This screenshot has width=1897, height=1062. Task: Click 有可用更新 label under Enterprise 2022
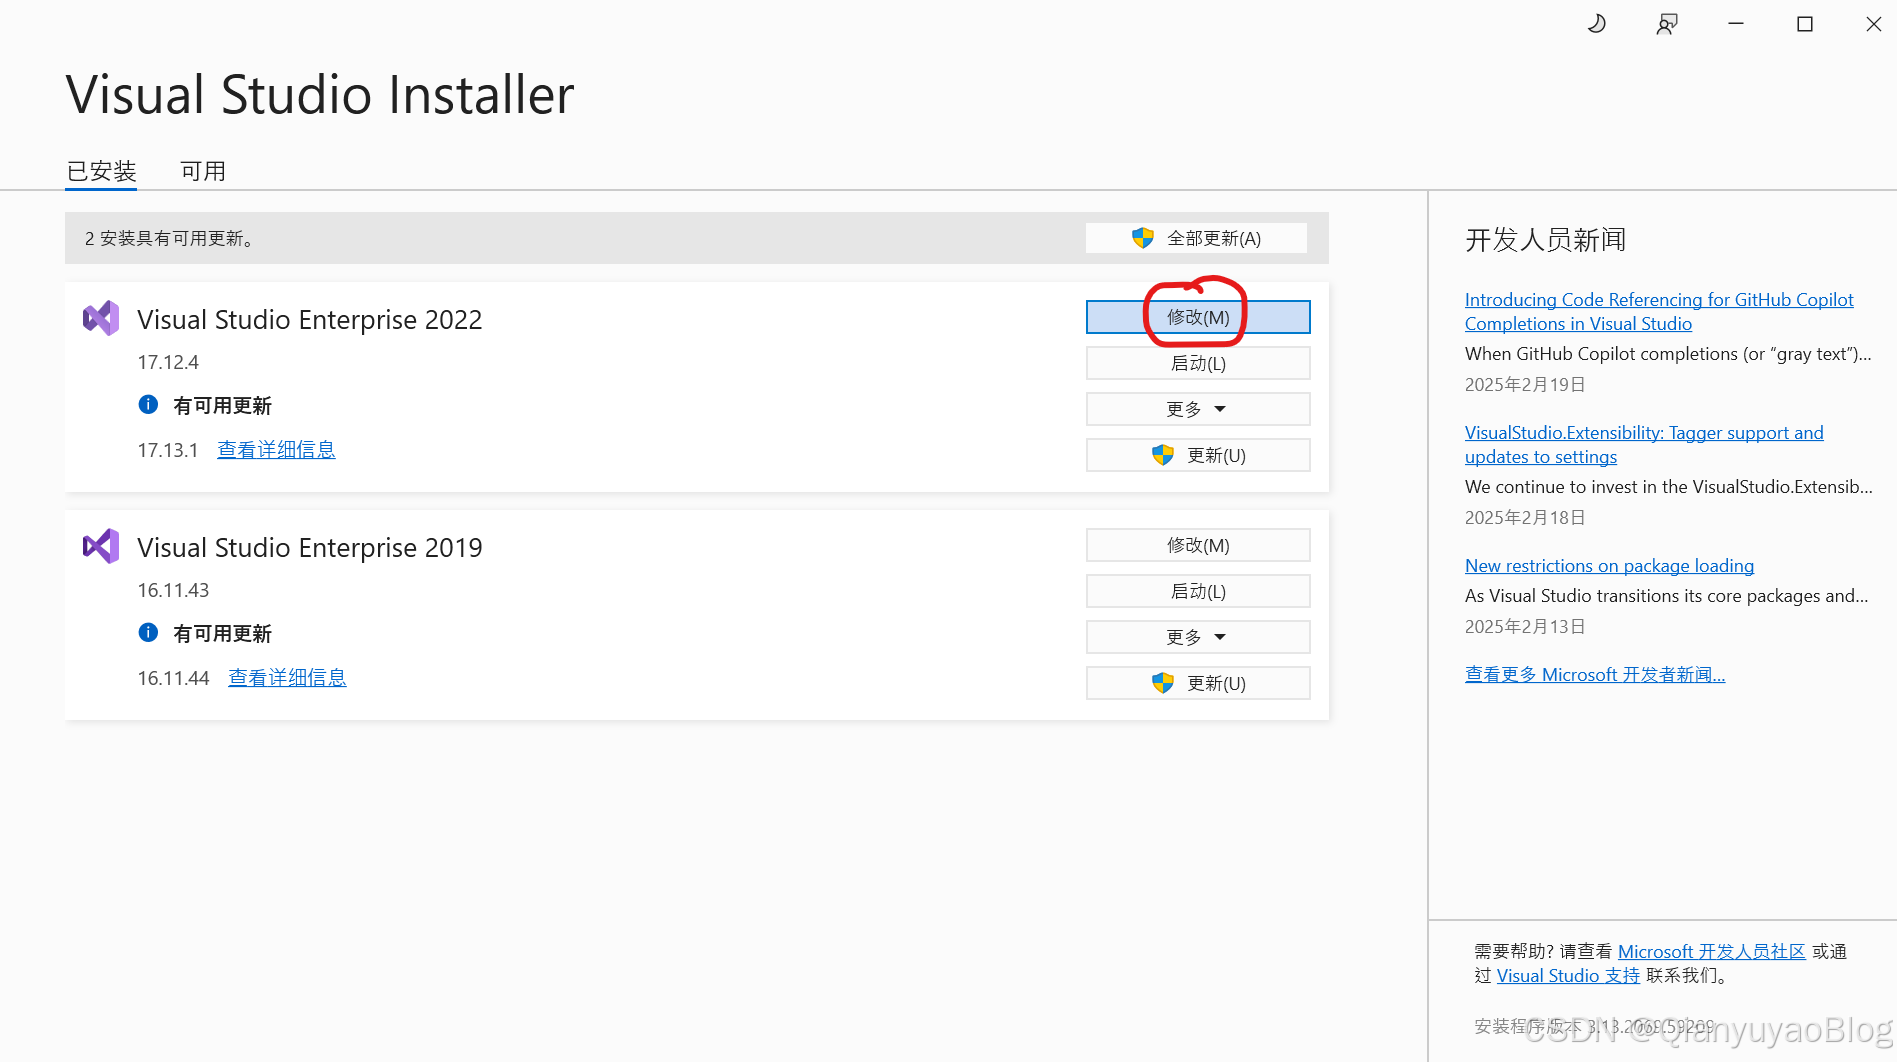222,406
